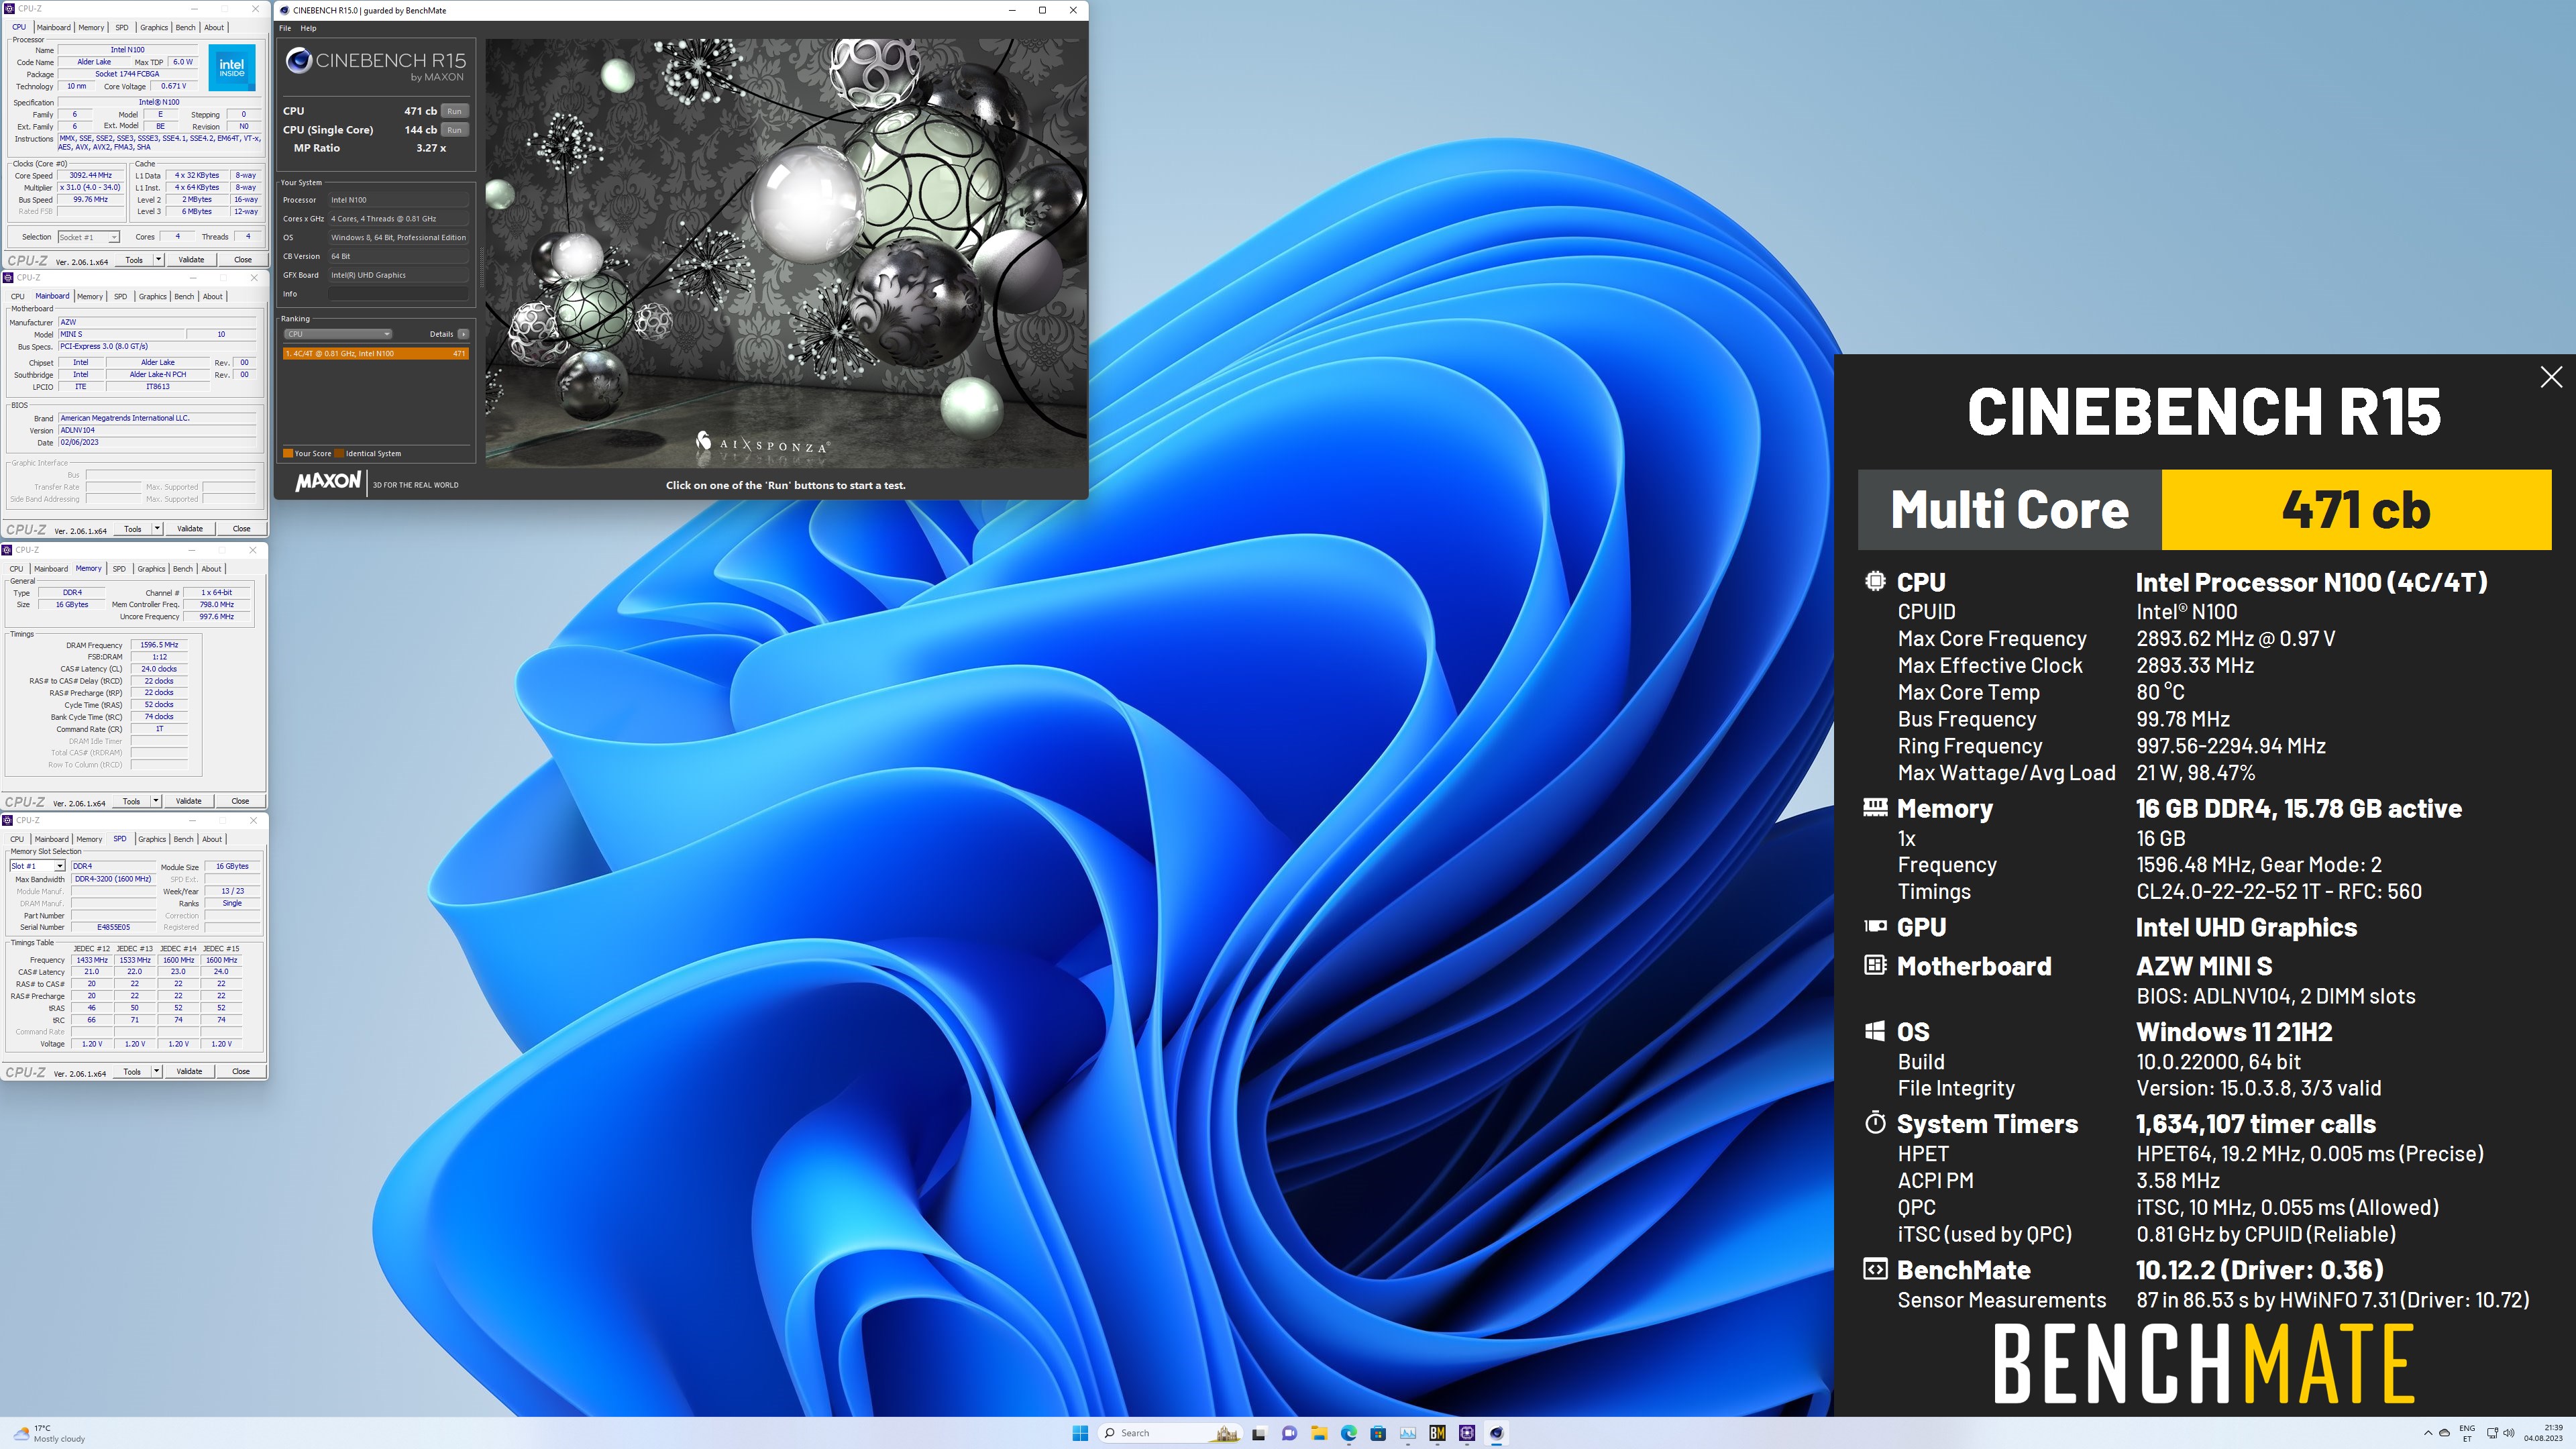2576x1449 pixels.
Task: Click Core Speed value 3092.44 MHz
Action: 91,175
